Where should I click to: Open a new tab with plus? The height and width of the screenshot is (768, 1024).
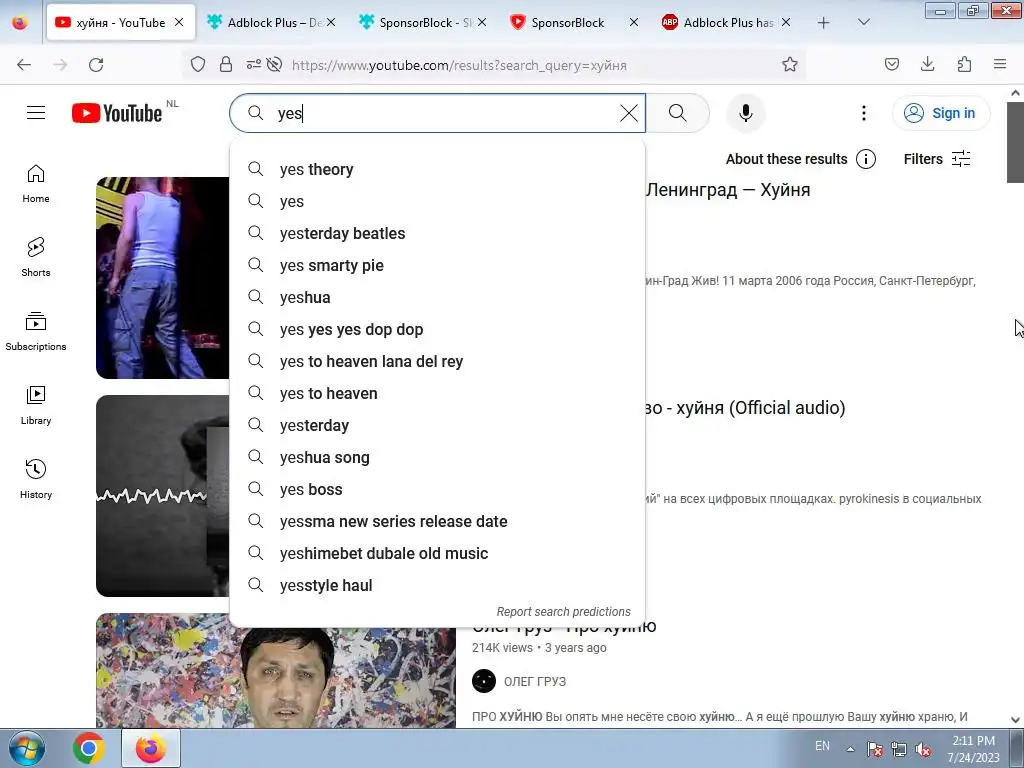coord(824,23)
